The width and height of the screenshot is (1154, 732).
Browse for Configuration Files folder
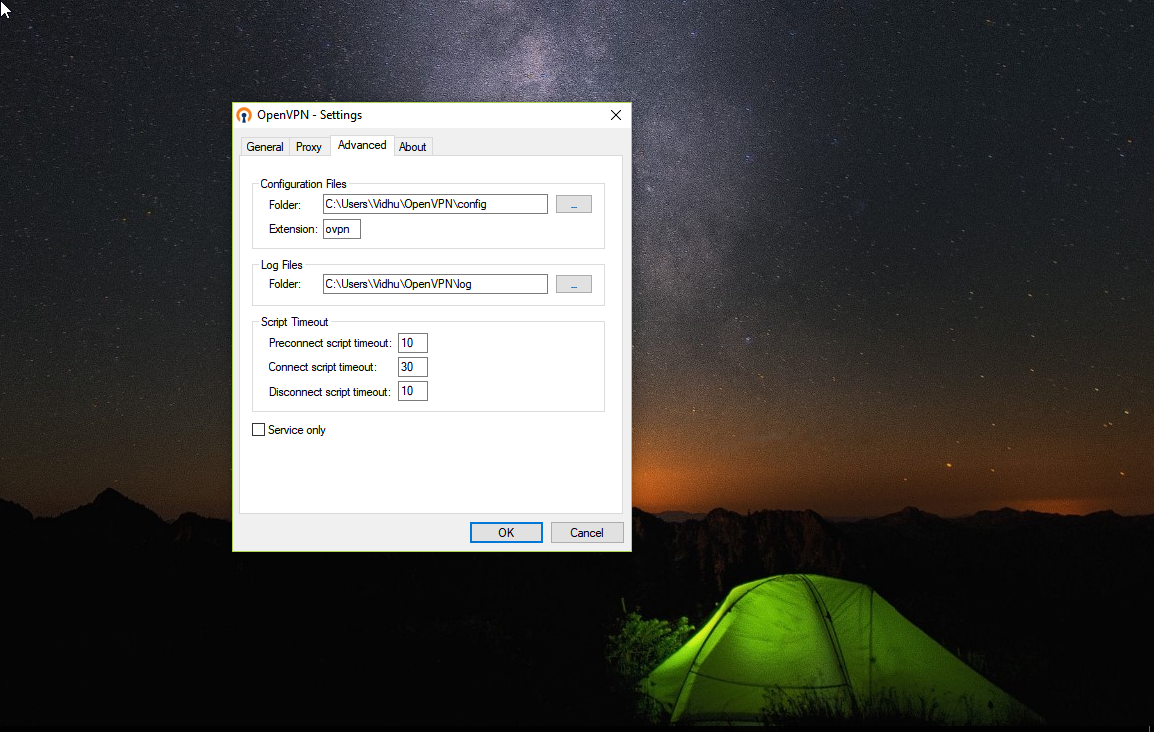573,204
